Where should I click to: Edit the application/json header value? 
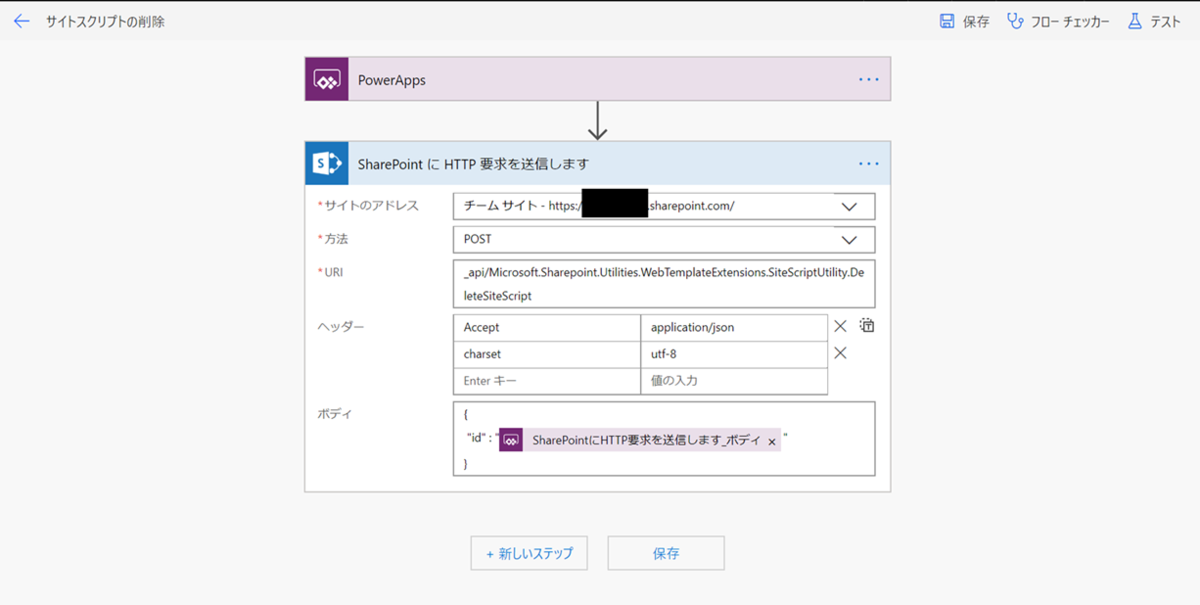coord(734,327)
